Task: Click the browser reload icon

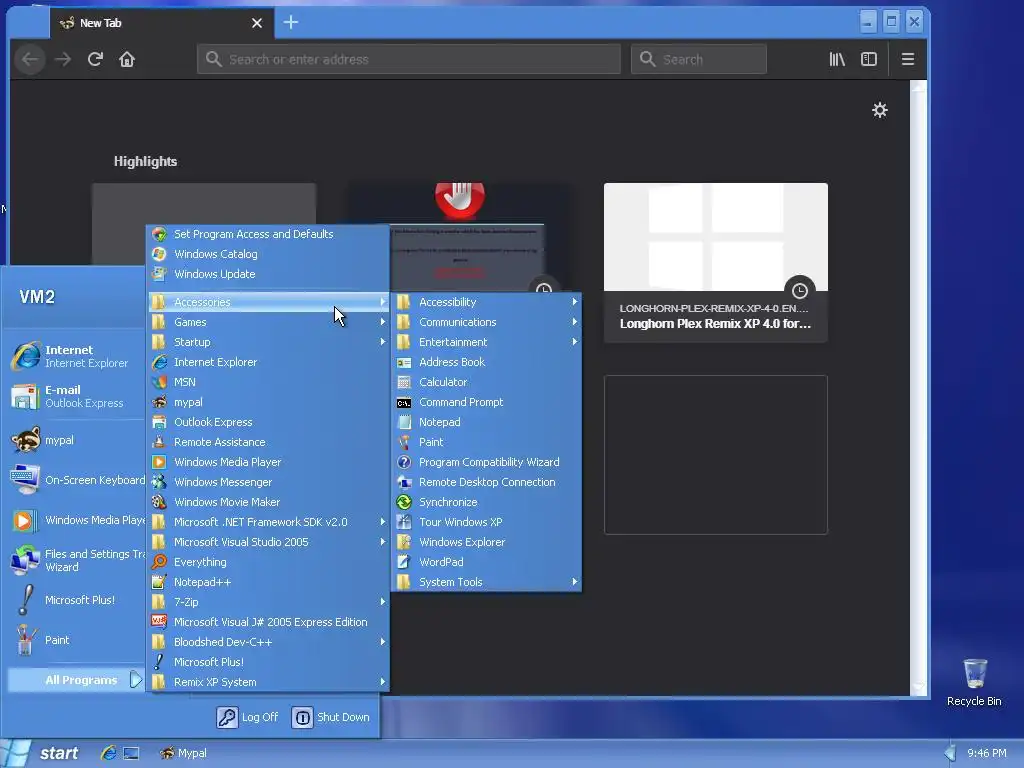Action: (95, 59)
